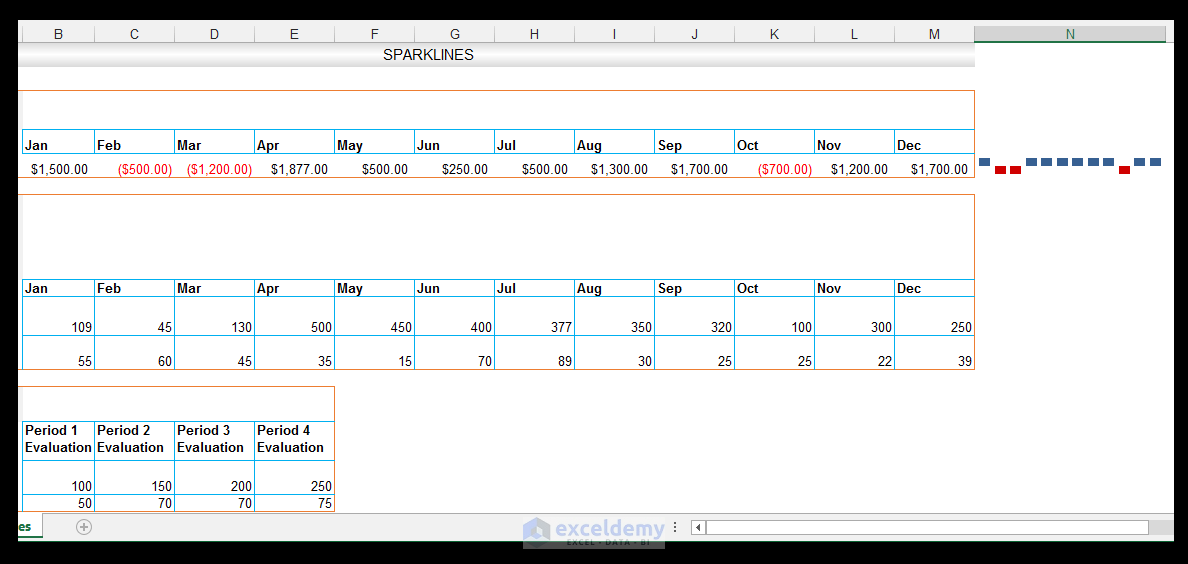The height and width of the screenshot is (564, 1188).
Task: Select the cell with value 450
Action: coord(374,316)
